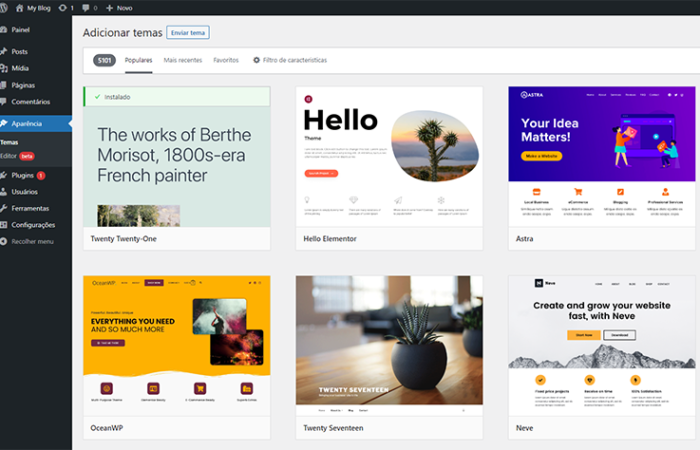Open the Mídia library menu
Screen dimensions: 700x450
(x=36, y=68)
